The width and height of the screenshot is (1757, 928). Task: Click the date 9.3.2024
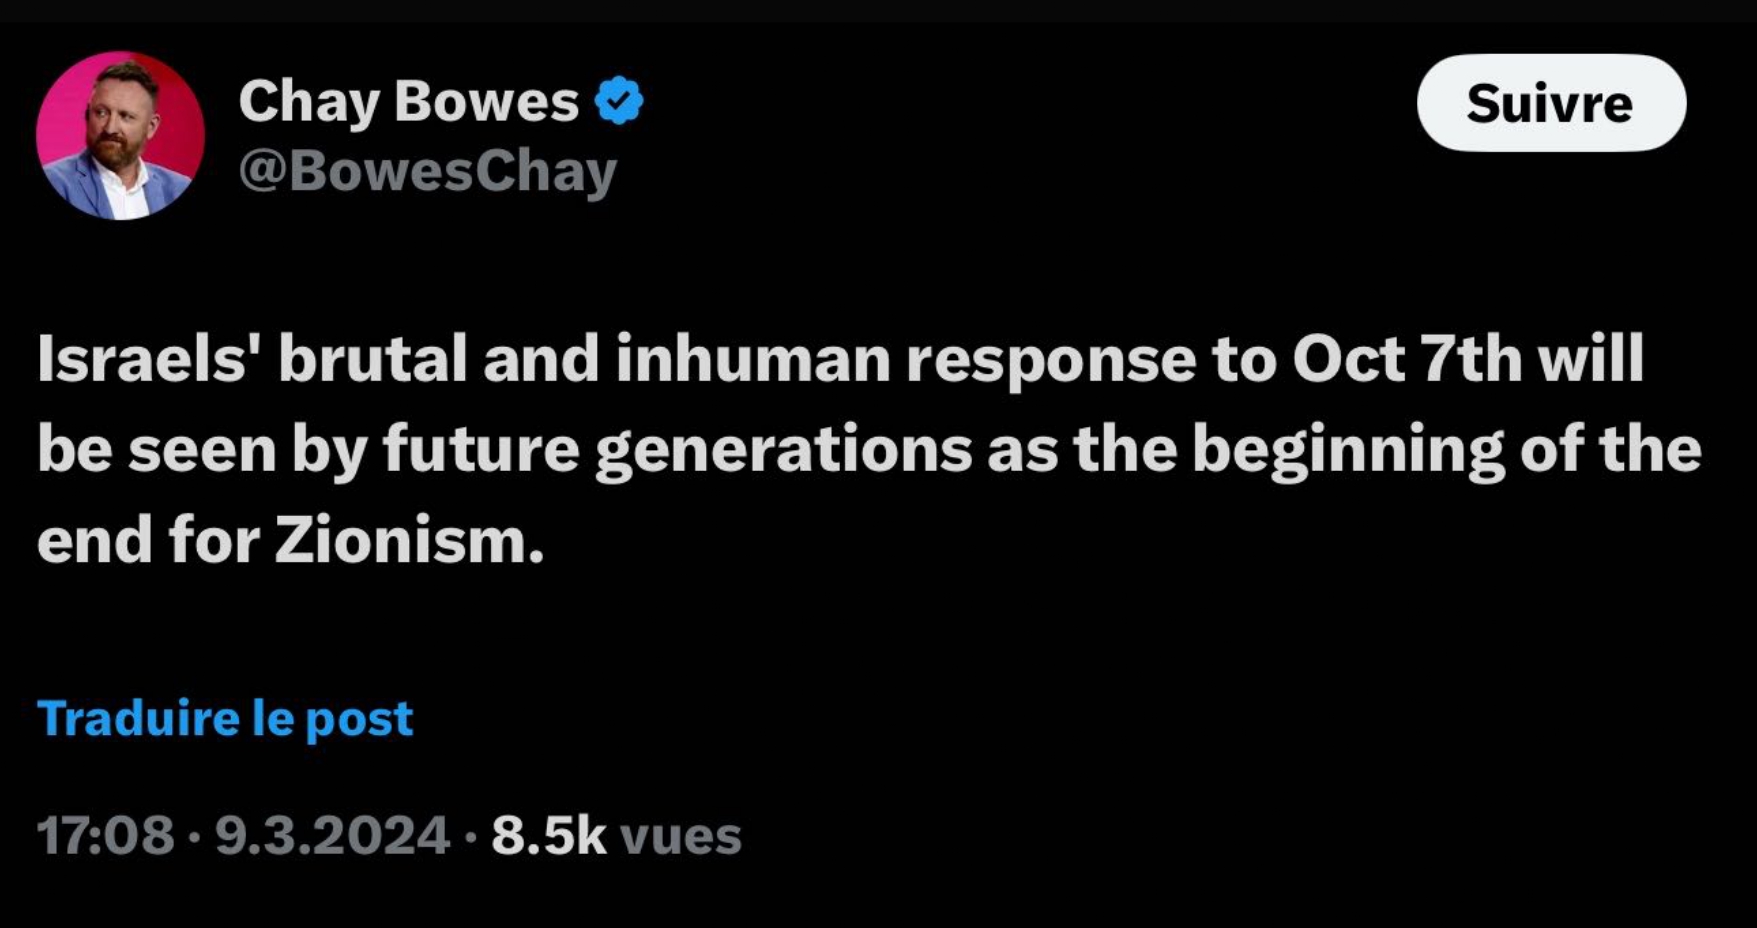tap(332, 835)
